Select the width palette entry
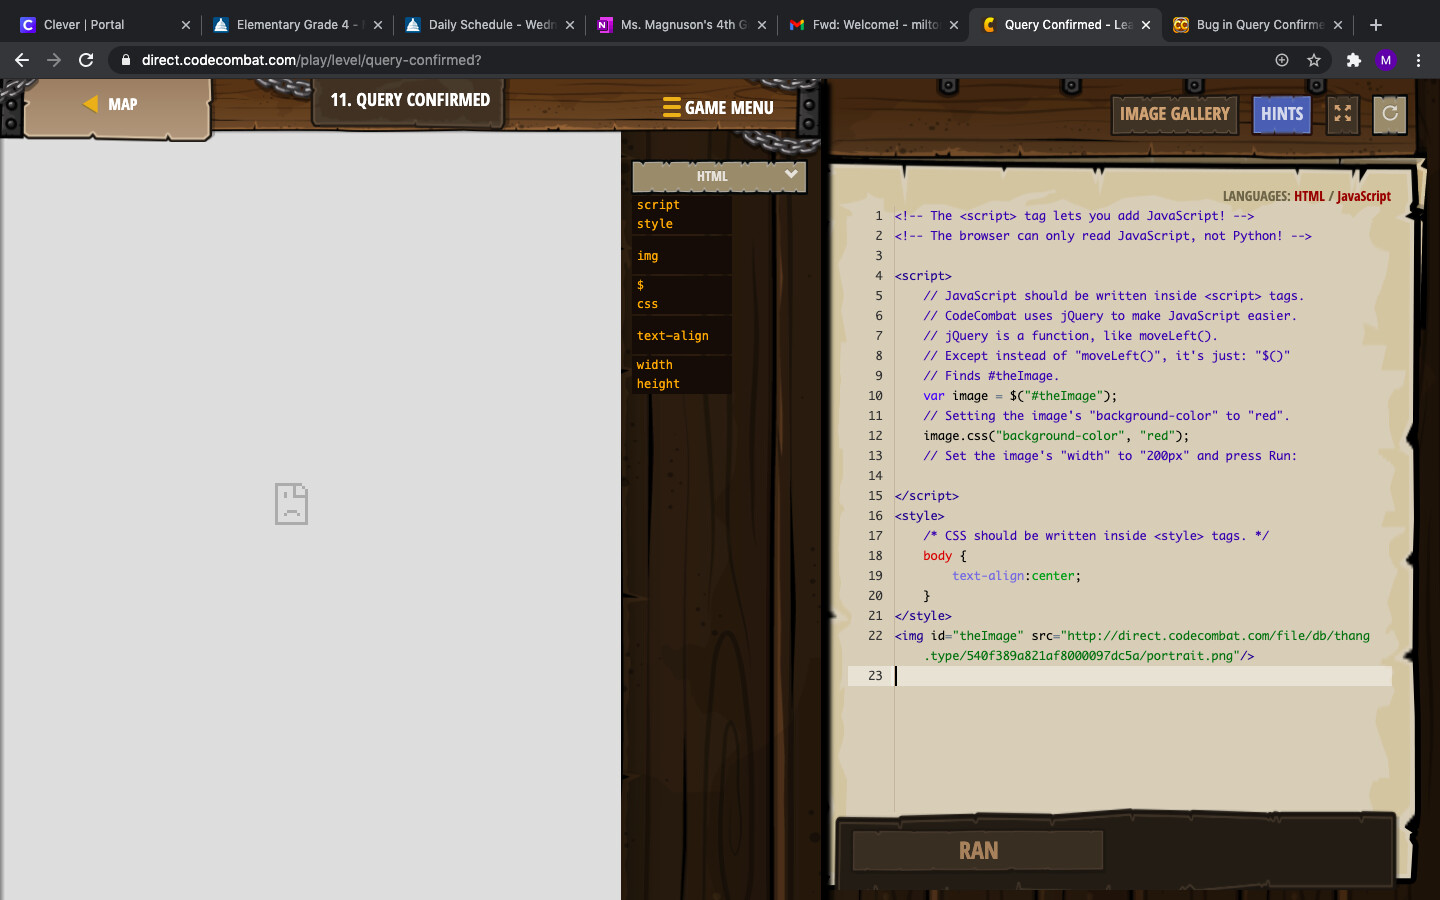1440x900 pixels. (655, 365)
